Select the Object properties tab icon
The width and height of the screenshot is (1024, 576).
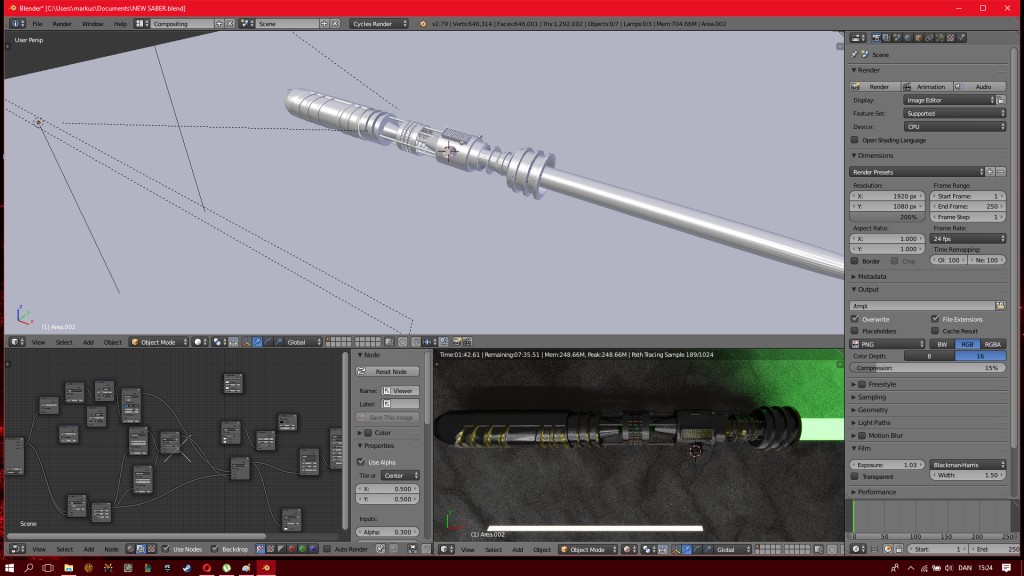click(x=918, y=37)
